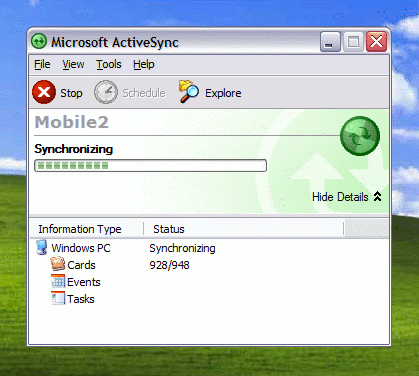419x376 pixels.
Task: Click the Windows PC computer icon
Action: (x=42, y=248)
